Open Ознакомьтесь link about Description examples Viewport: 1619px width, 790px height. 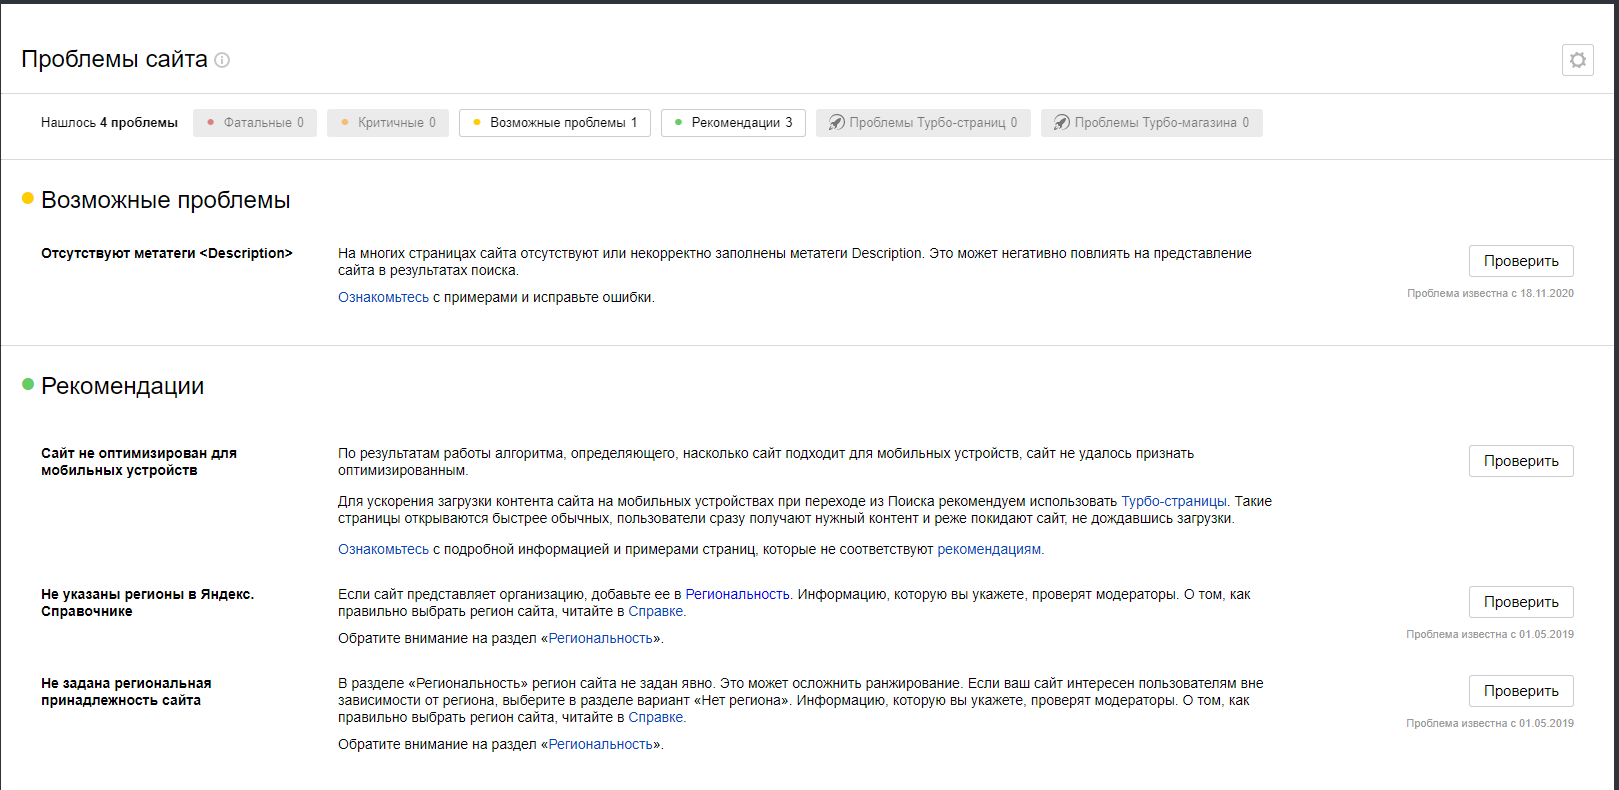click(x=383, y=297)
